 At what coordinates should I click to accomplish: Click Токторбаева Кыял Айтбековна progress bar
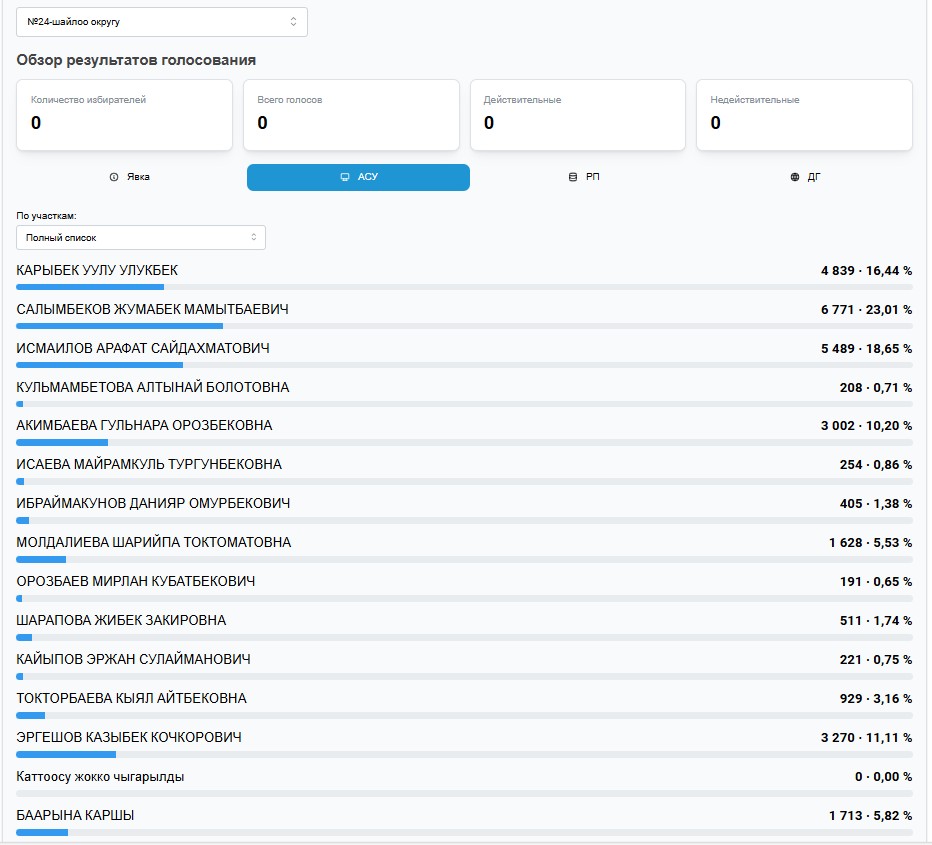coord(464,715)
